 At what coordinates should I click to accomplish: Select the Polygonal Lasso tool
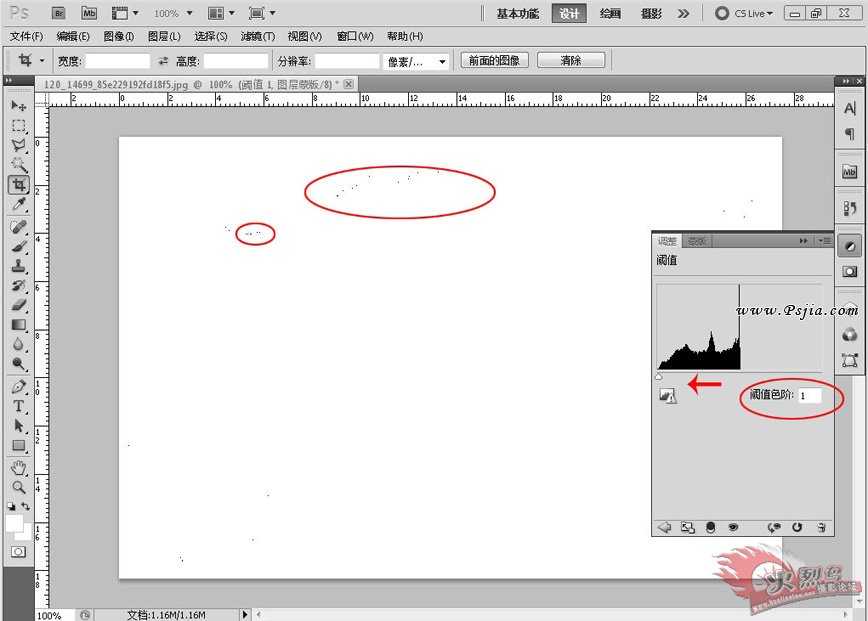click(18, 146)
